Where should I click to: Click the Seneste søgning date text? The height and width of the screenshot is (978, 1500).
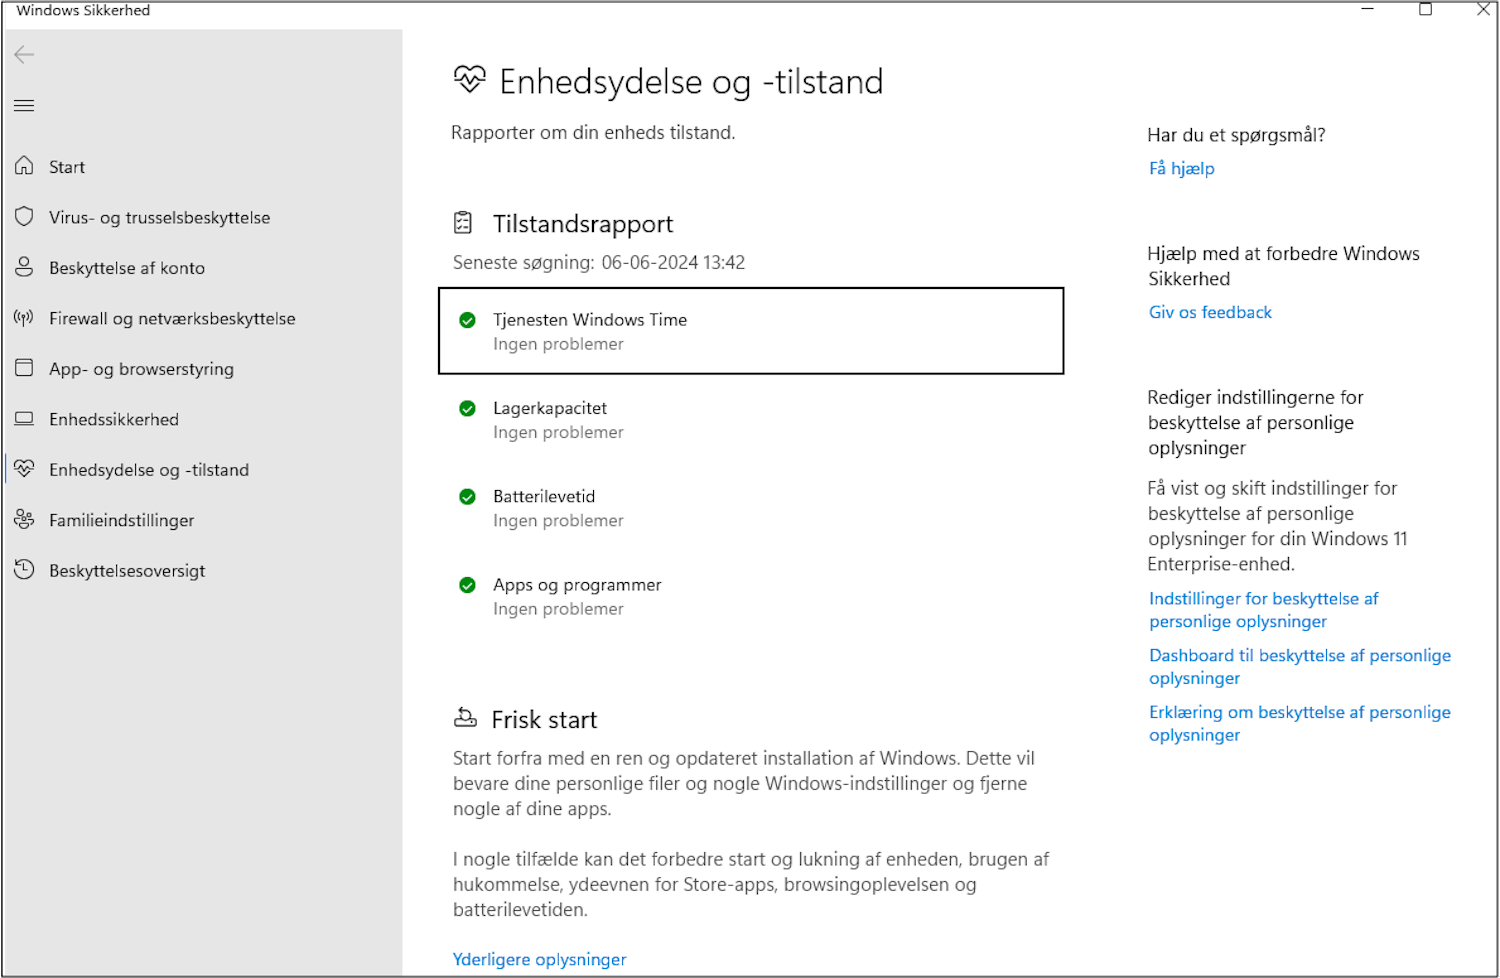[x=599, y=262]
